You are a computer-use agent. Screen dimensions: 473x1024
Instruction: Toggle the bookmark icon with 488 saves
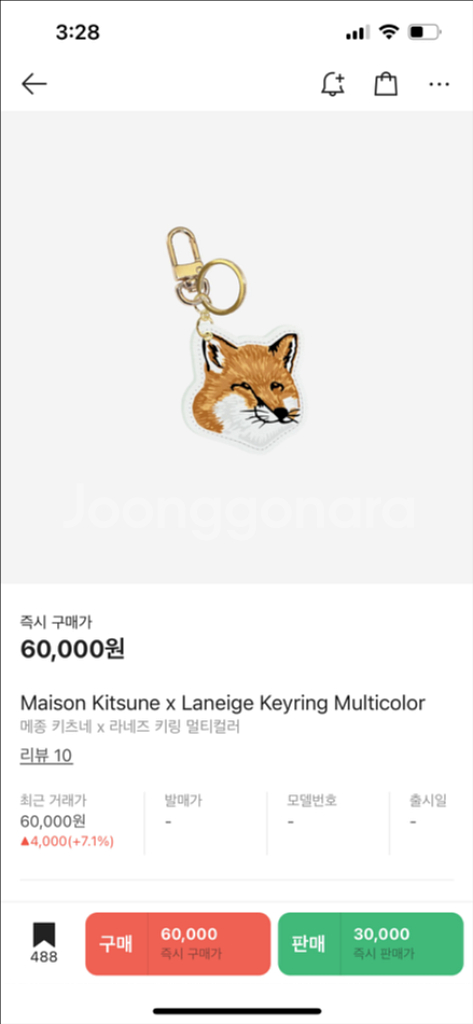pyautogui.click(x=44, y=943)
